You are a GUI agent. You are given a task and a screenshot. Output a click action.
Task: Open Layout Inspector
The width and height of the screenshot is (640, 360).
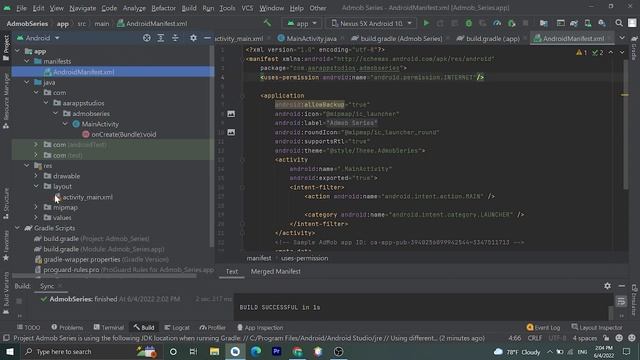[x=597, y=327]
